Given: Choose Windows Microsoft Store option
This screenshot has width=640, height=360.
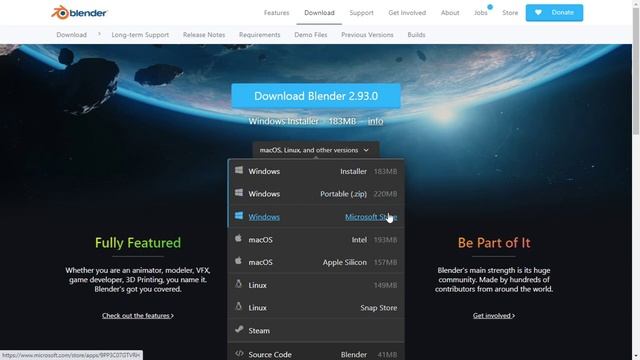Looking at the screenshot, I should (x=316, y=217).
